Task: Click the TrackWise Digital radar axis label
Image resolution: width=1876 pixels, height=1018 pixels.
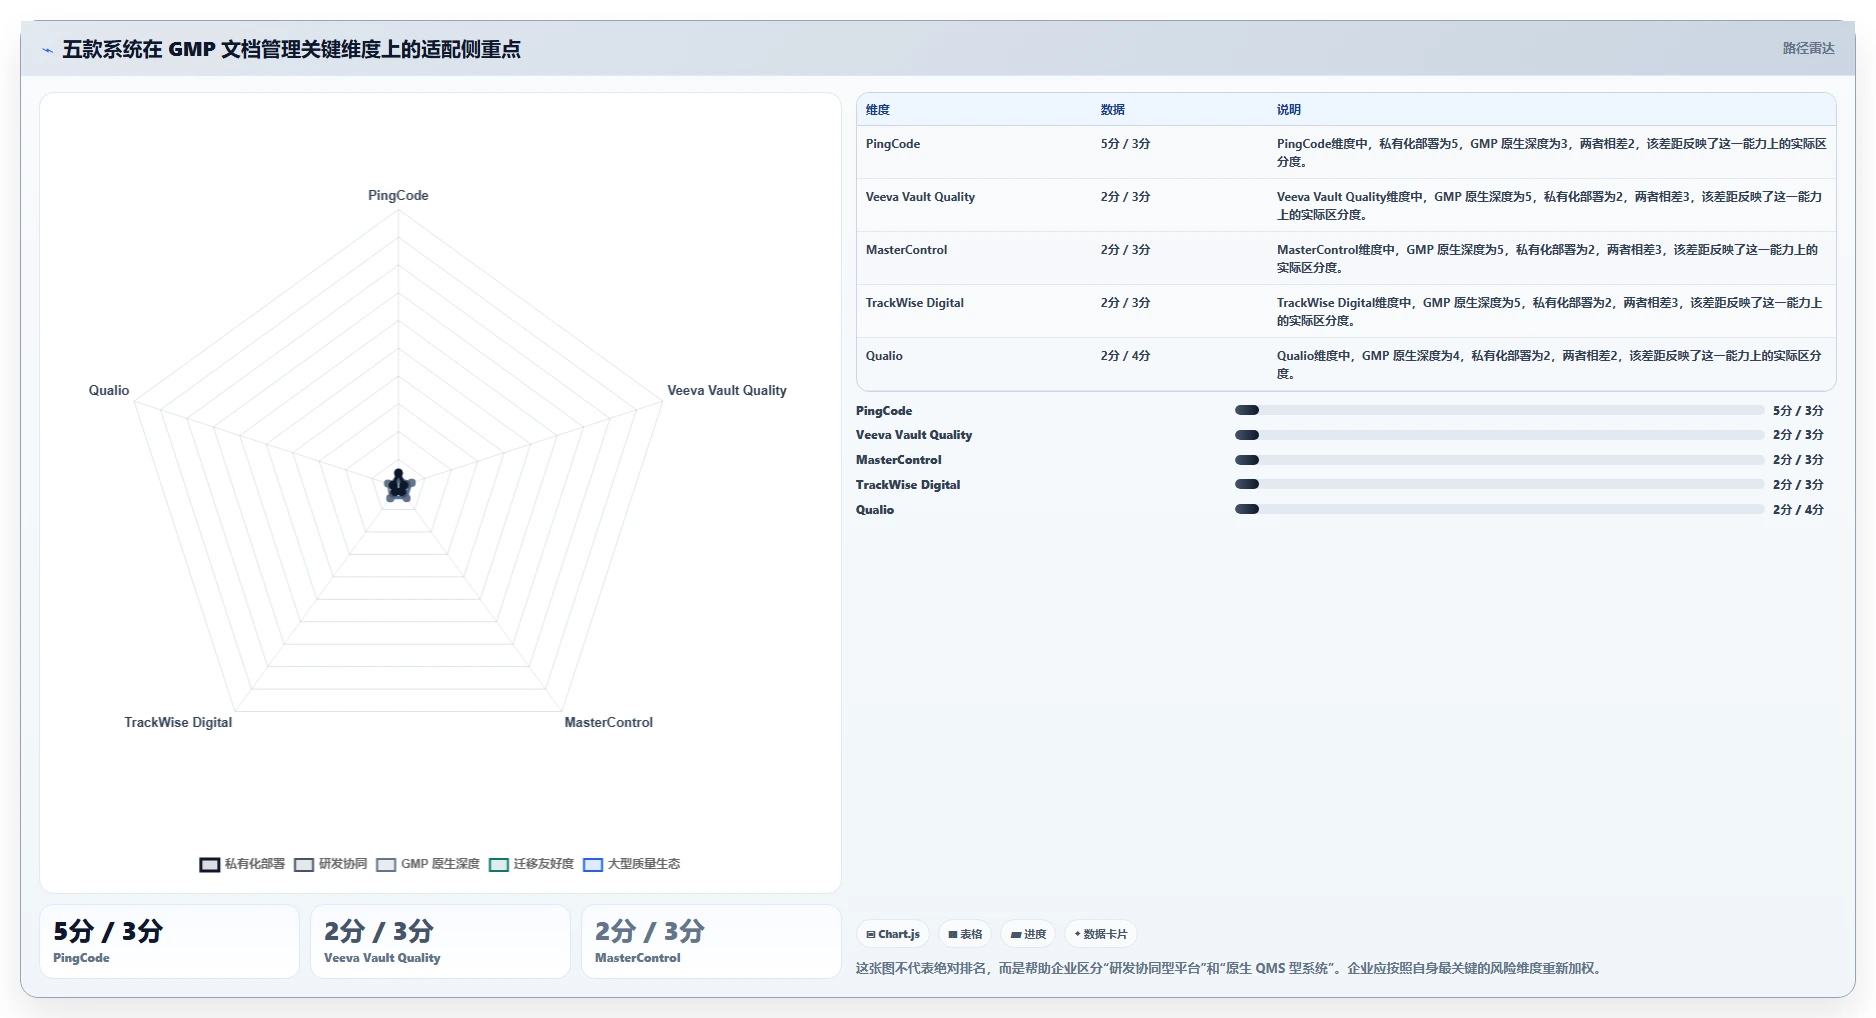Action: pyautogui.click(x=178, y=722)
